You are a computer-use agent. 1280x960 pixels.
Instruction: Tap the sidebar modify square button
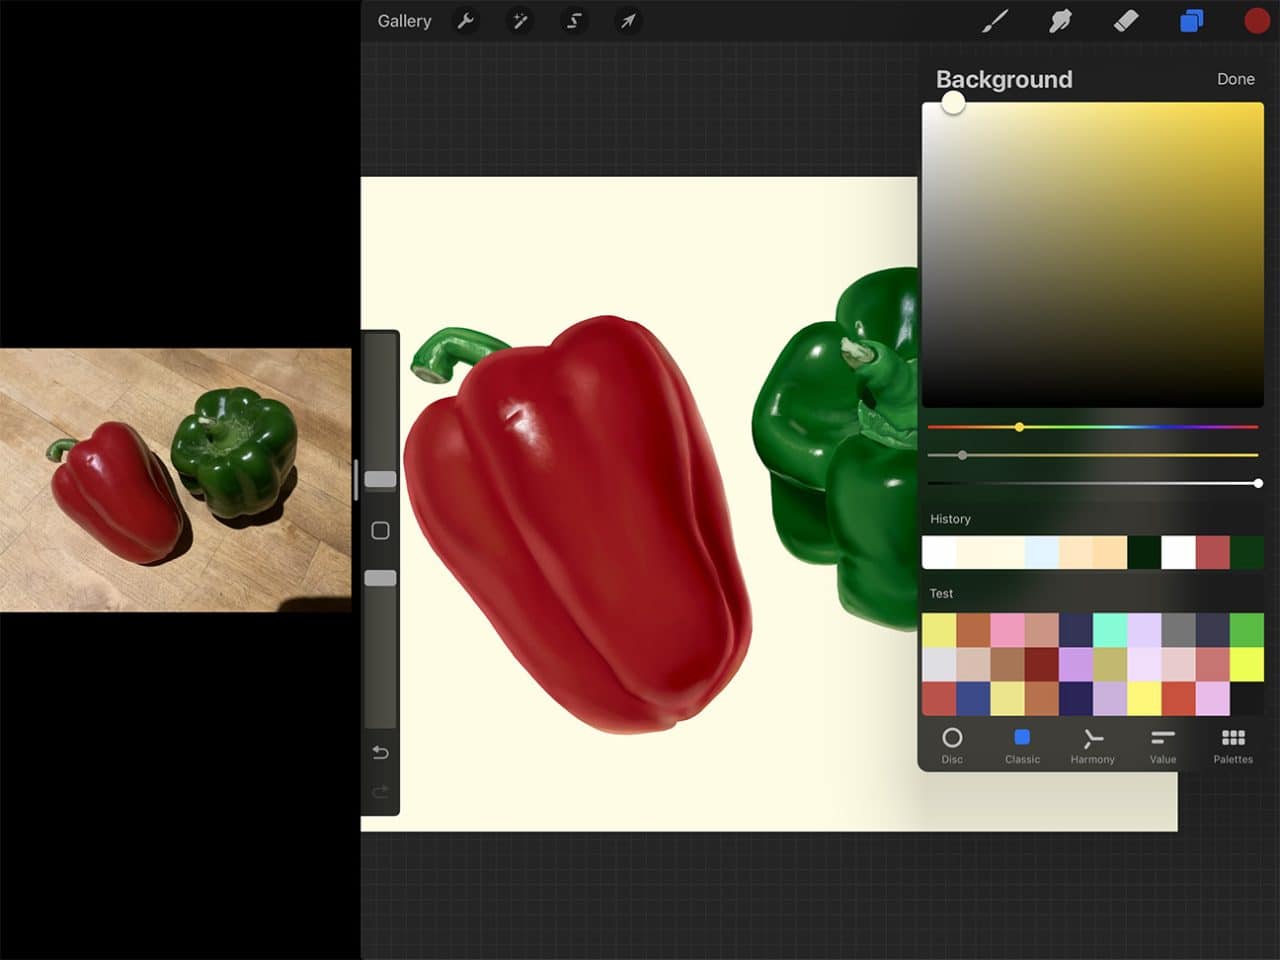(x=380, y=530)
